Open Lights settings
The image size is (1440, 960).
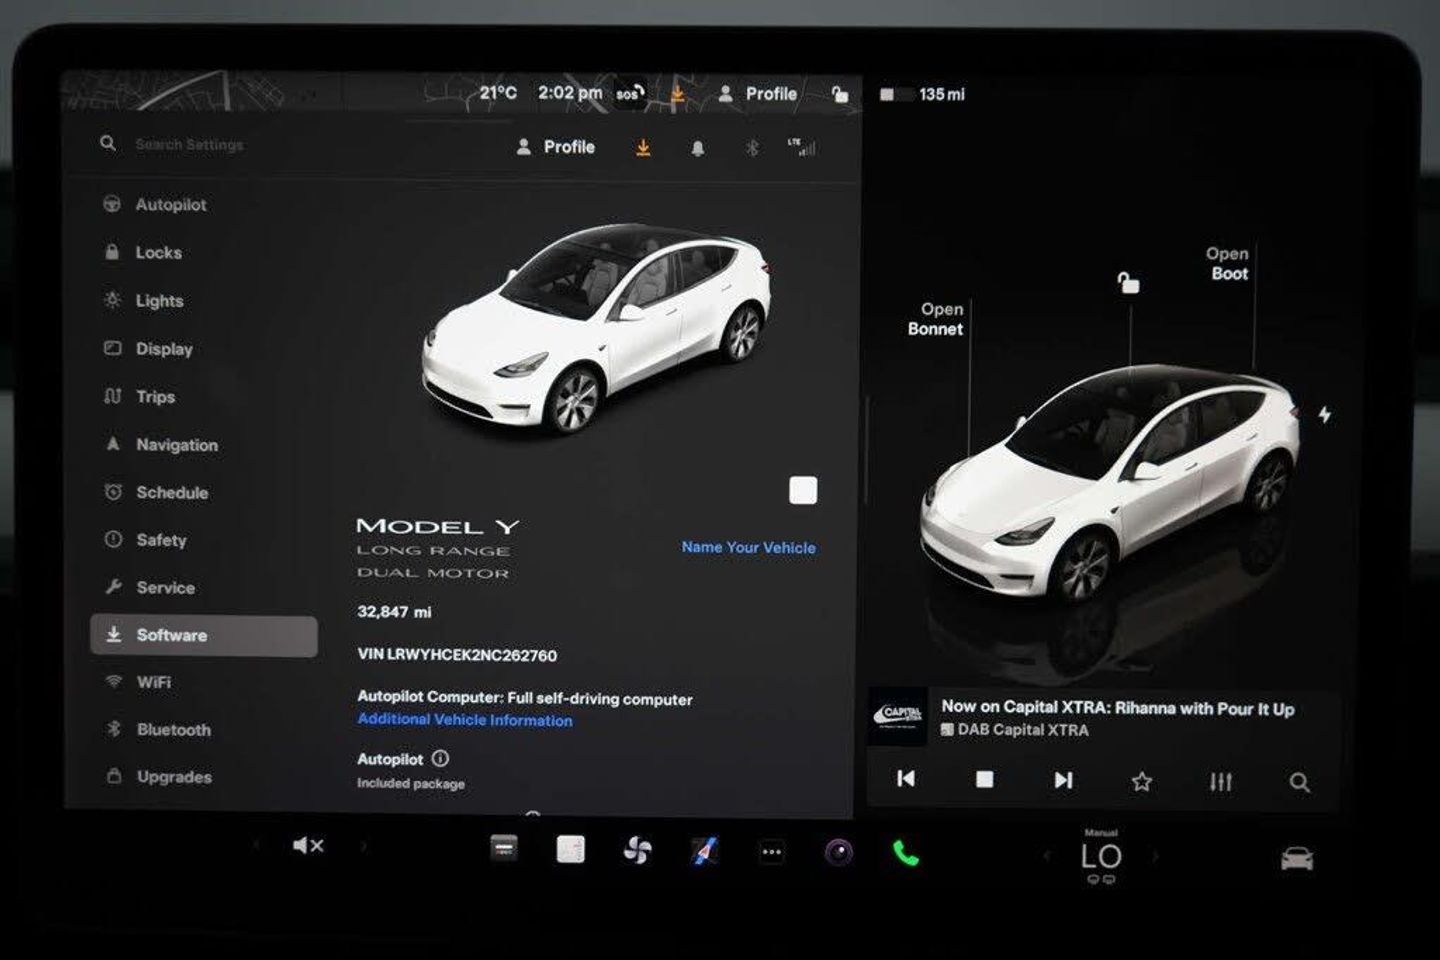click(x=144, y=300)
